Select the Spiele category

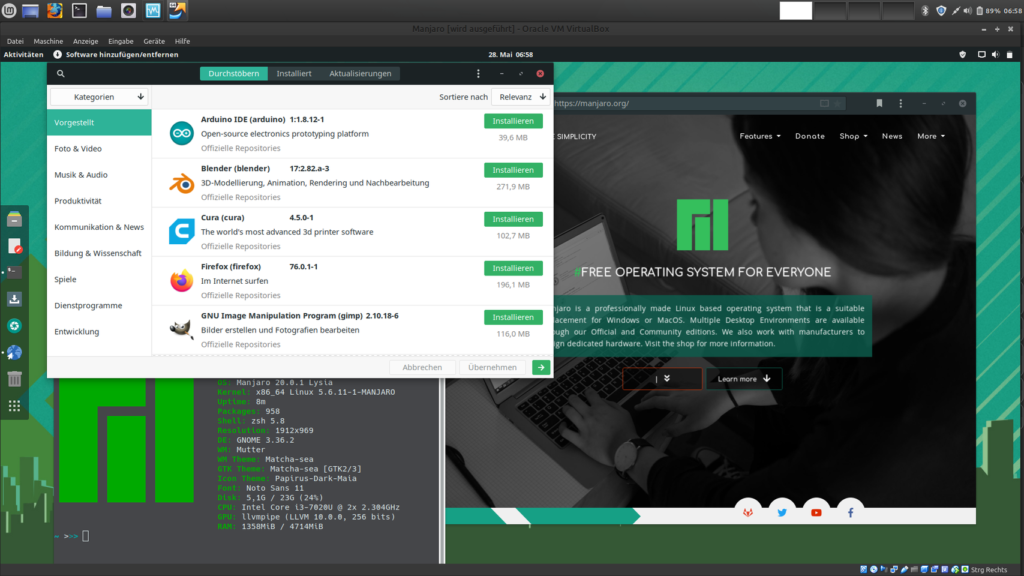(65, 280)
